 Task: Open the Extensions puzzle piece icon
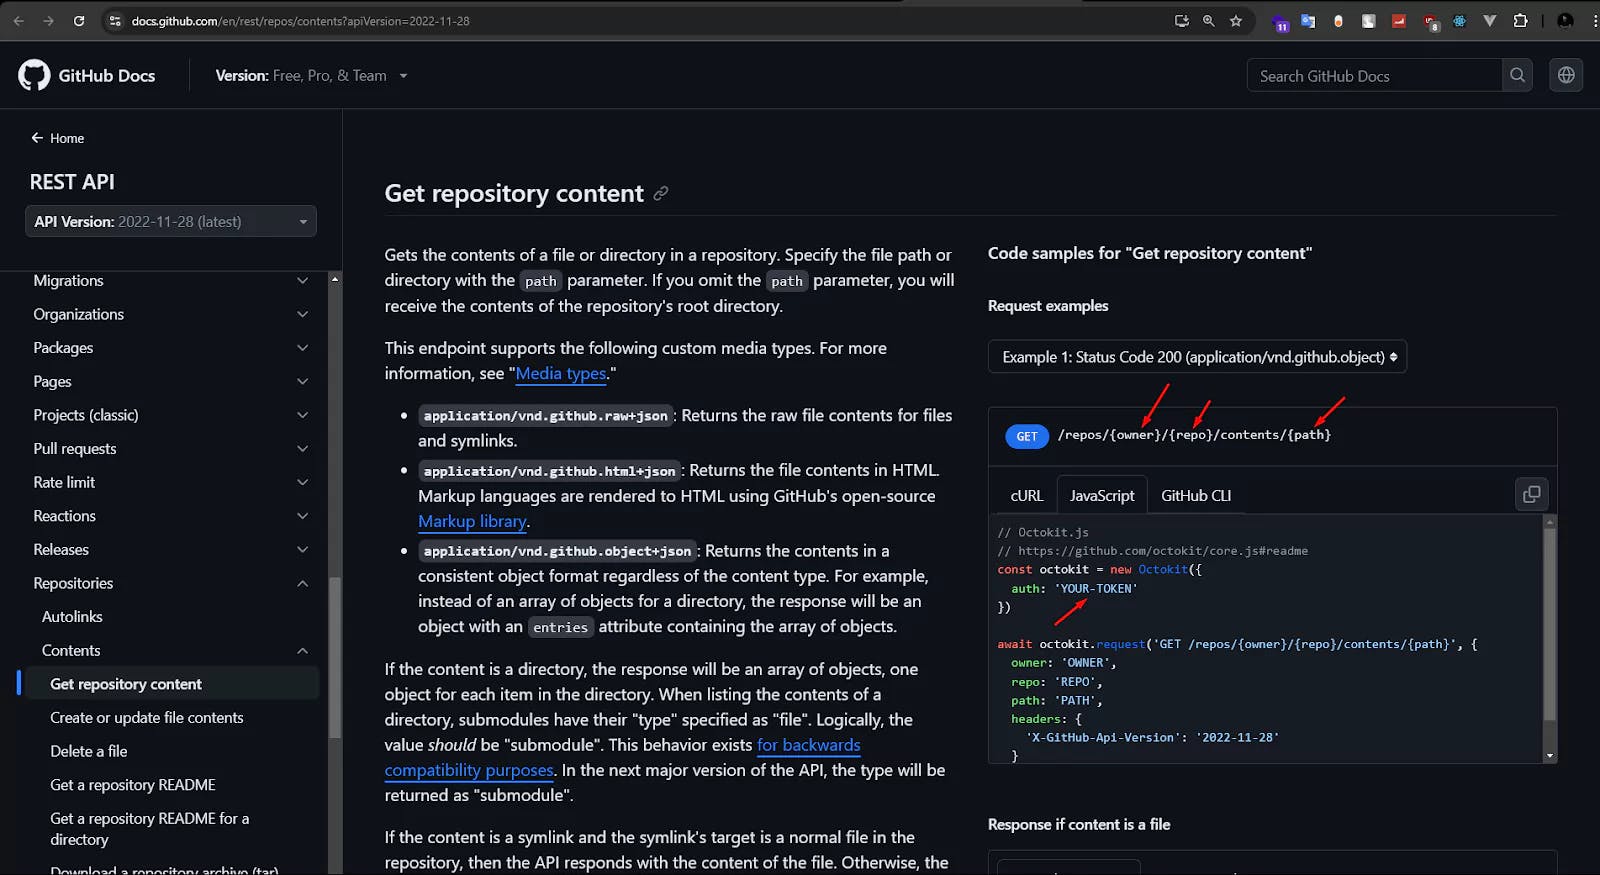tap(1520, 21)
